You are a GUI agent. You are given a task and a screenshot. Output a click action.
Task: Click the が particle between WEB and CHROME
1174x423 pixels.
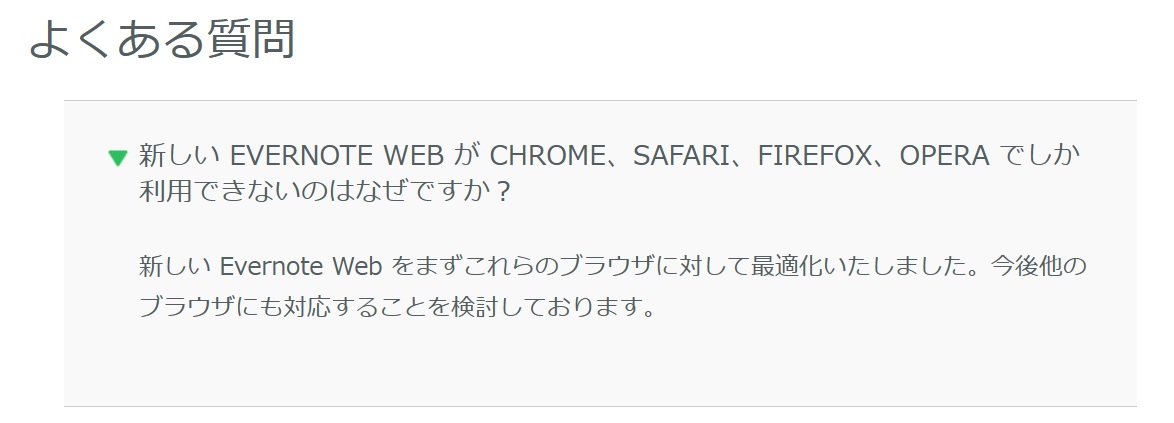point(462,156)
